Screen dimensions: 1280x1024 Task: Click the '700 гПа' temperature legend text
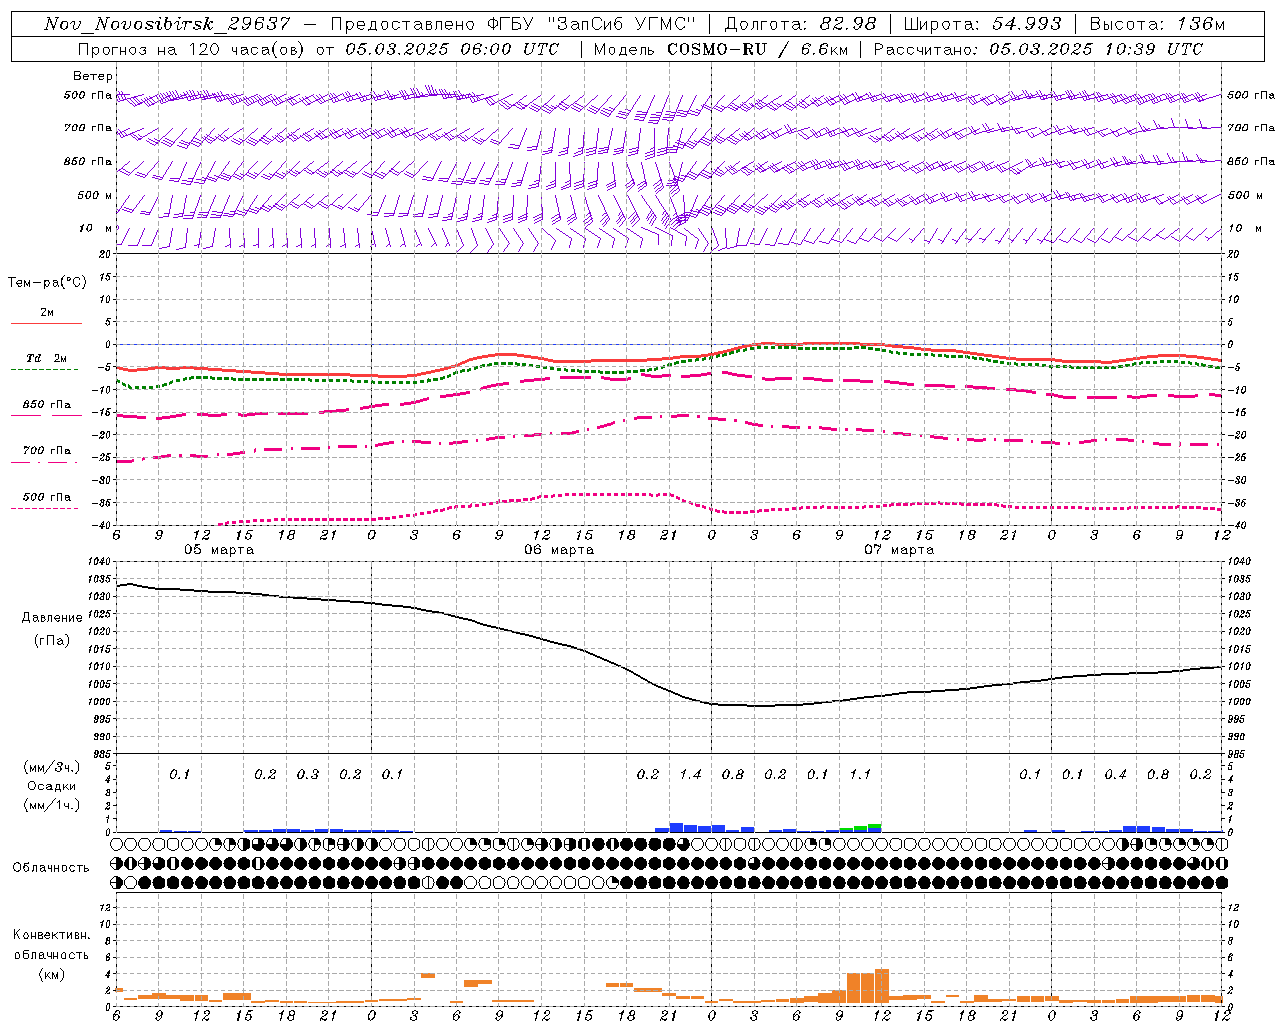47,450
